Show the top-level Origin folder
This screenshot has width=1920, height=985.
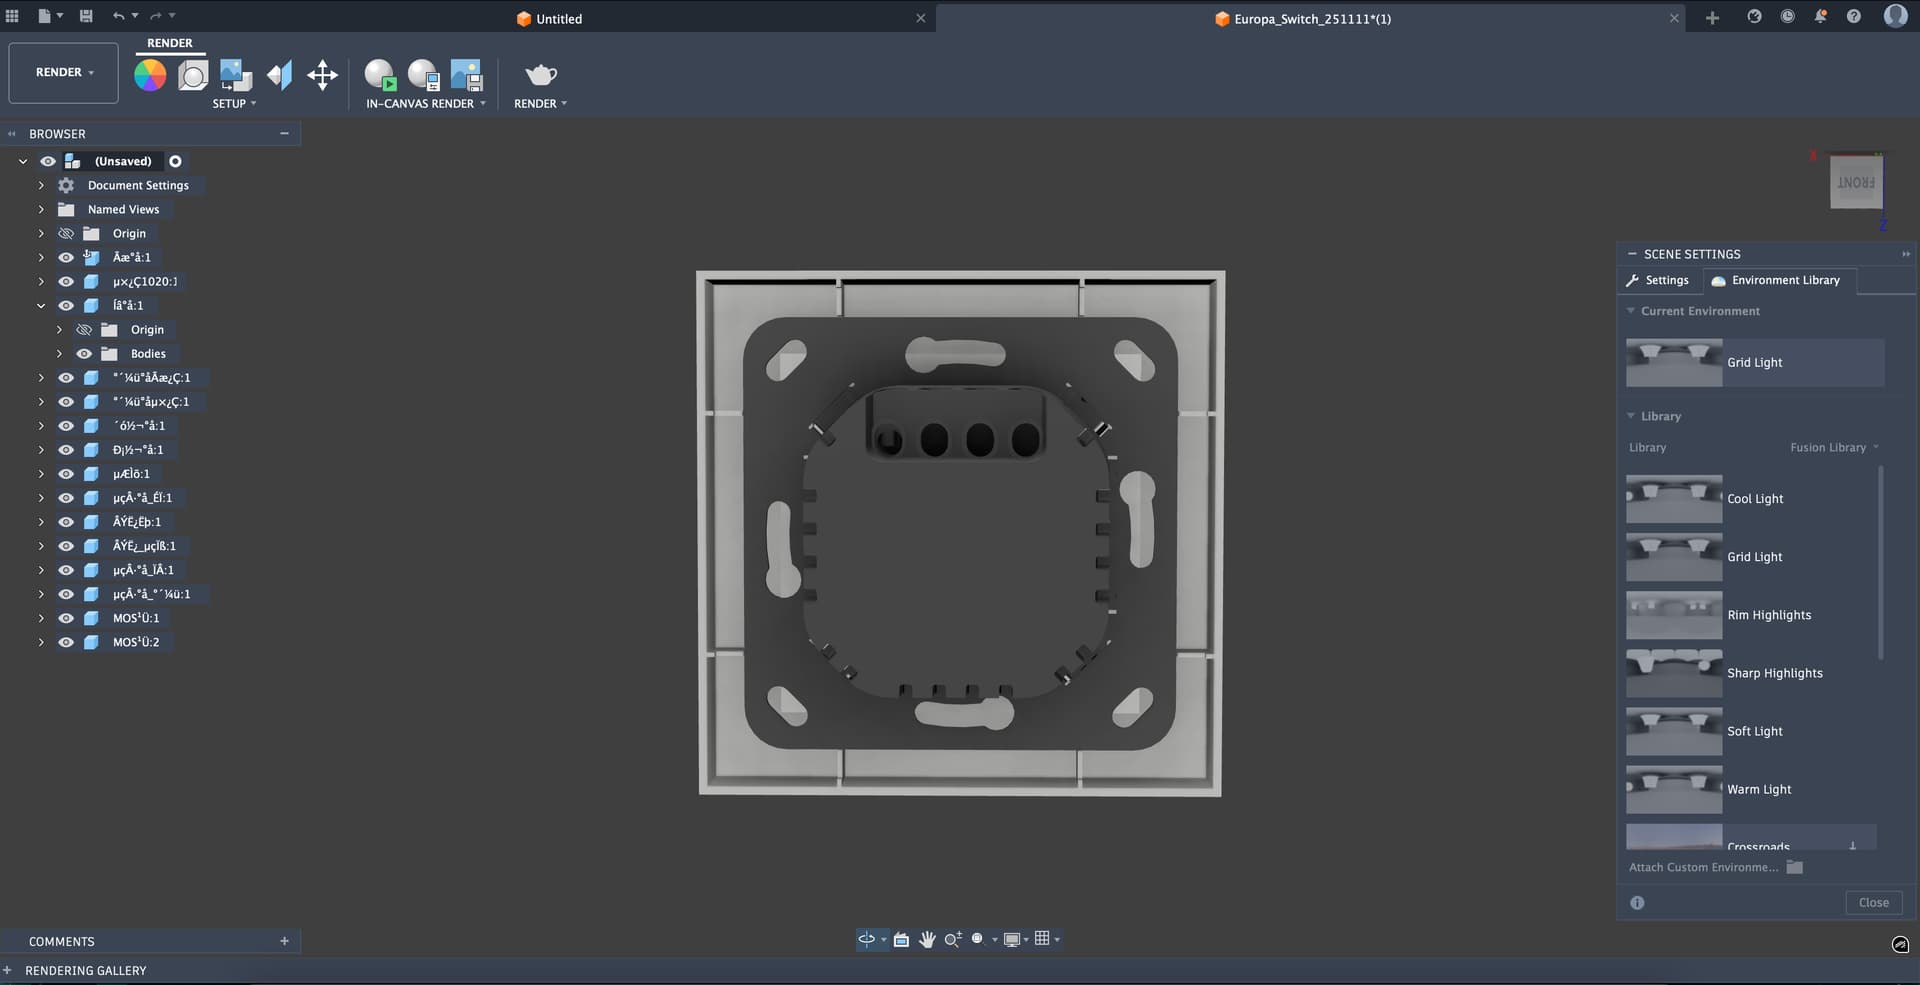pyautogui.click(x=66, y=234)
